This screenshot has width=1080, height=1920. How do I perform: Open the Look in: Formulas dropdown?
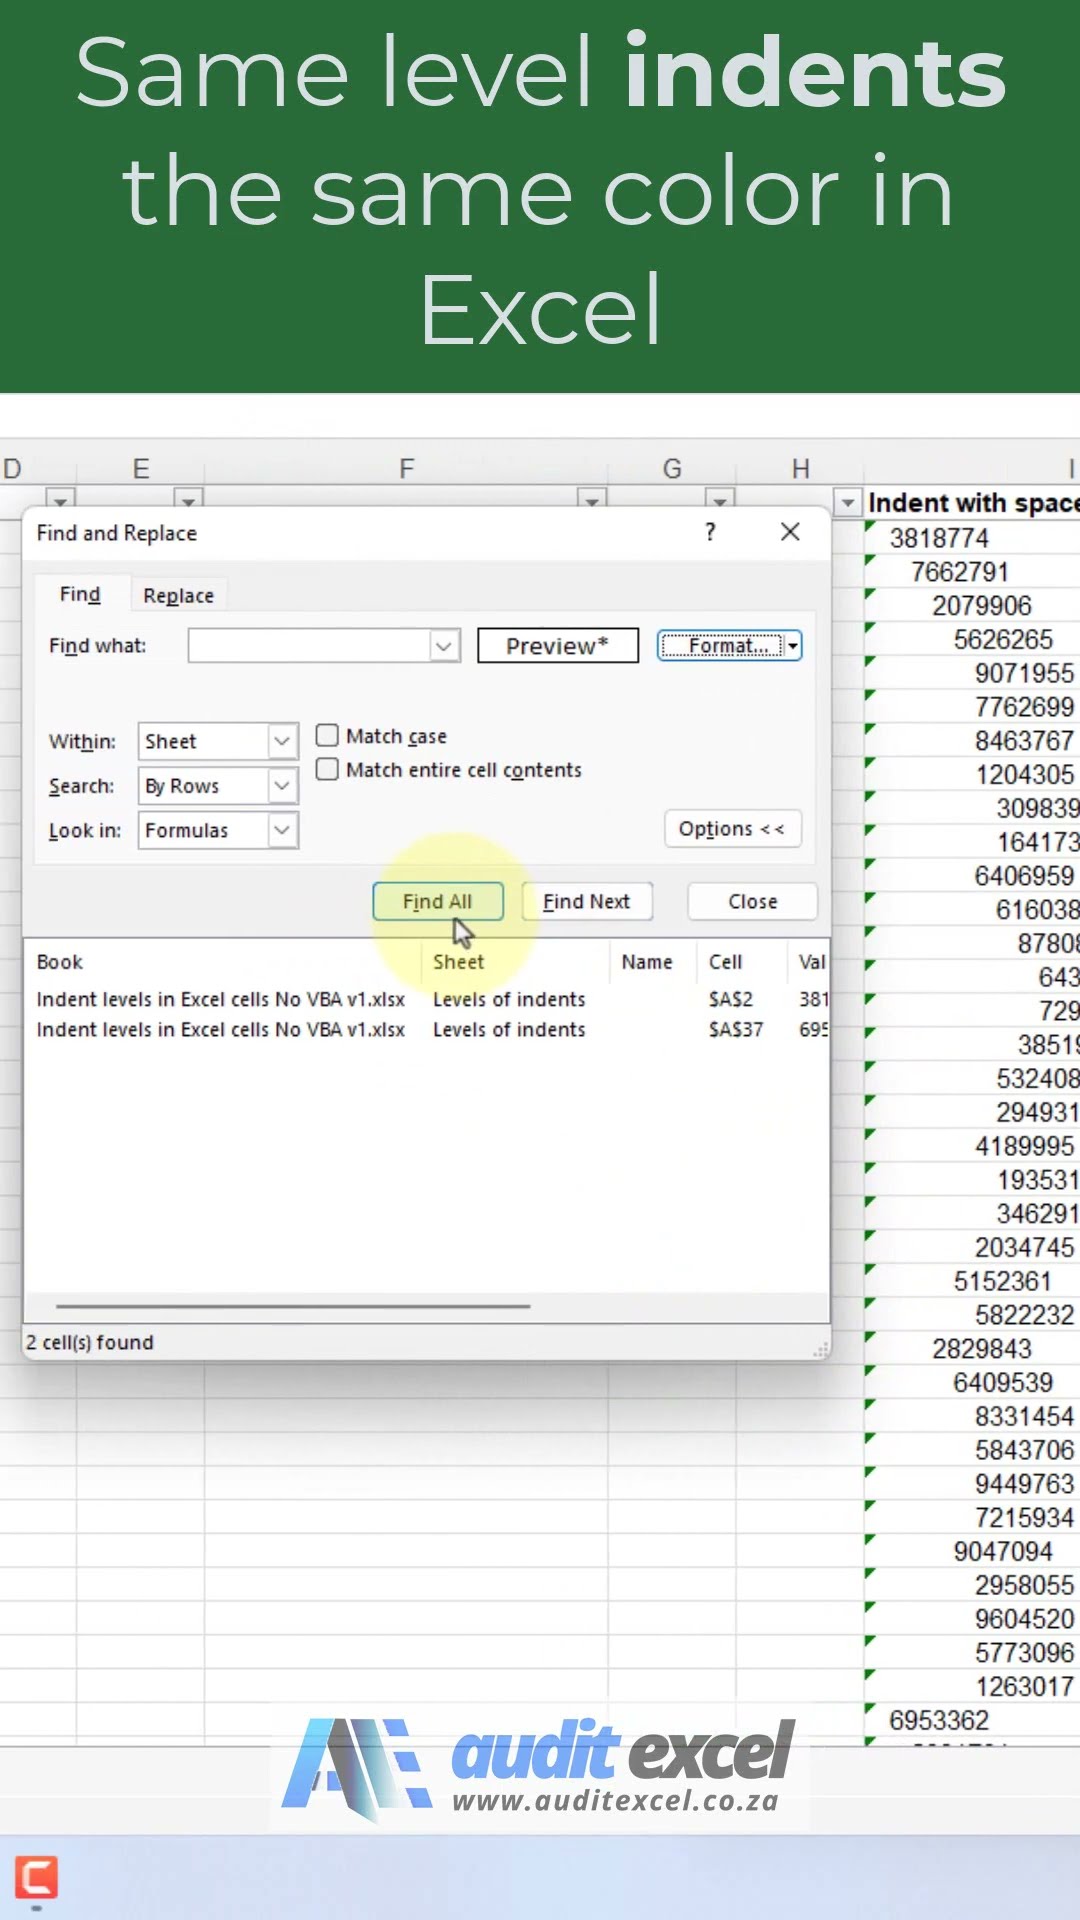point(218,830)
